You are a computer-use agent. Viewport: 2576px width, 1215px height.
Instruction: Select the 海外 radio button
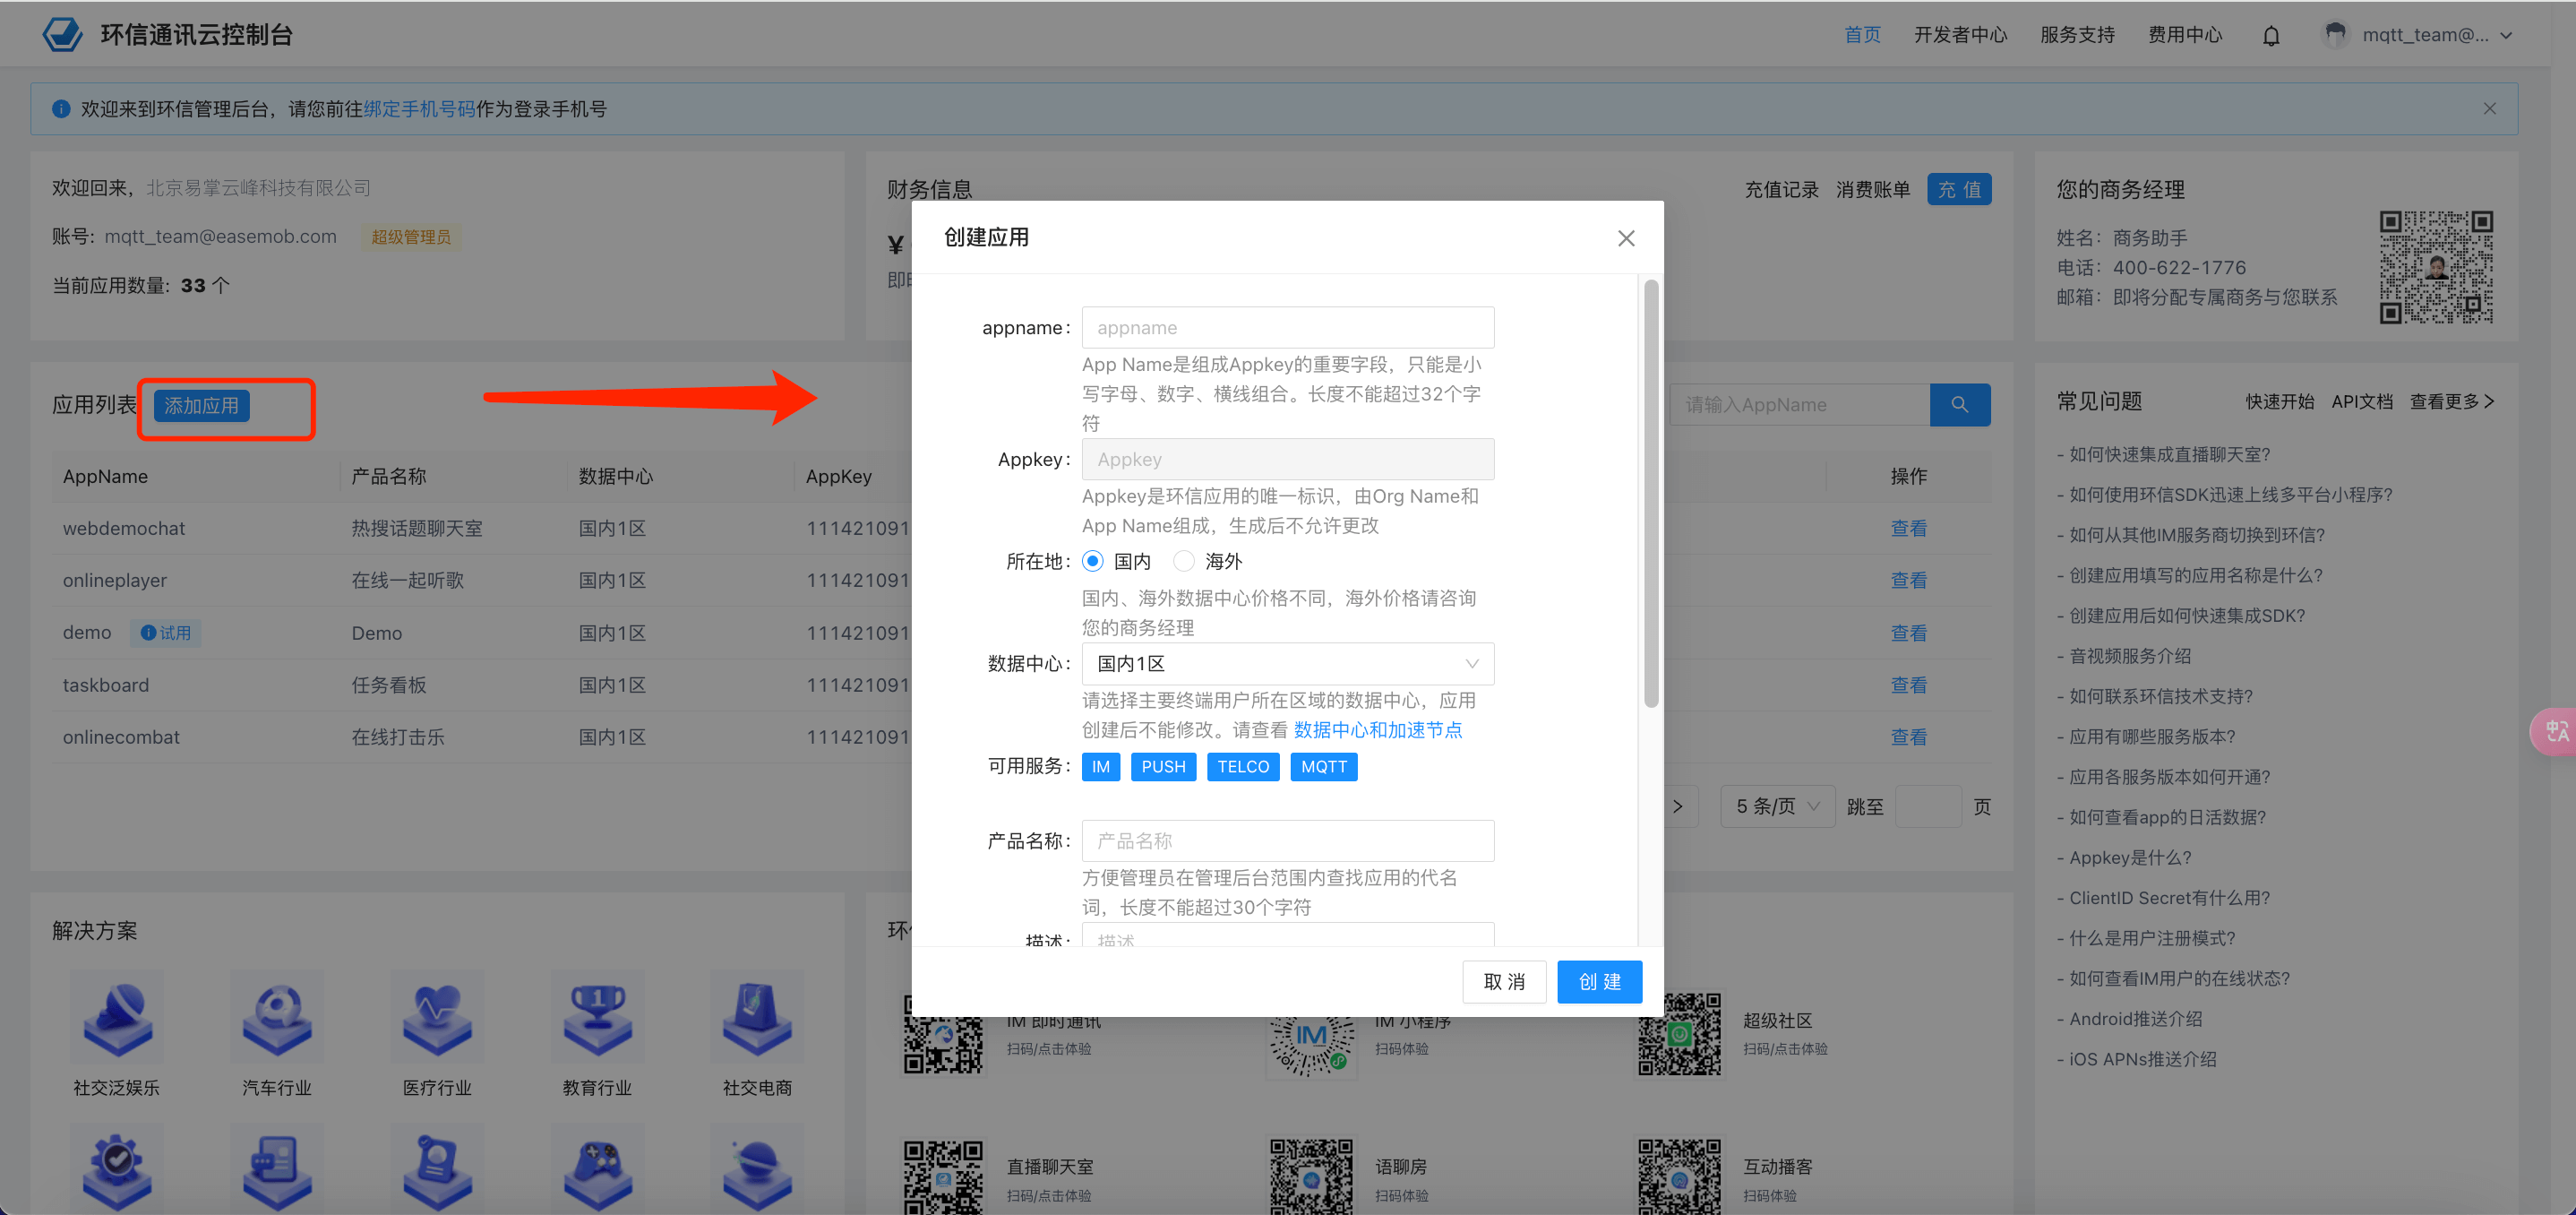coord(1184,561)
